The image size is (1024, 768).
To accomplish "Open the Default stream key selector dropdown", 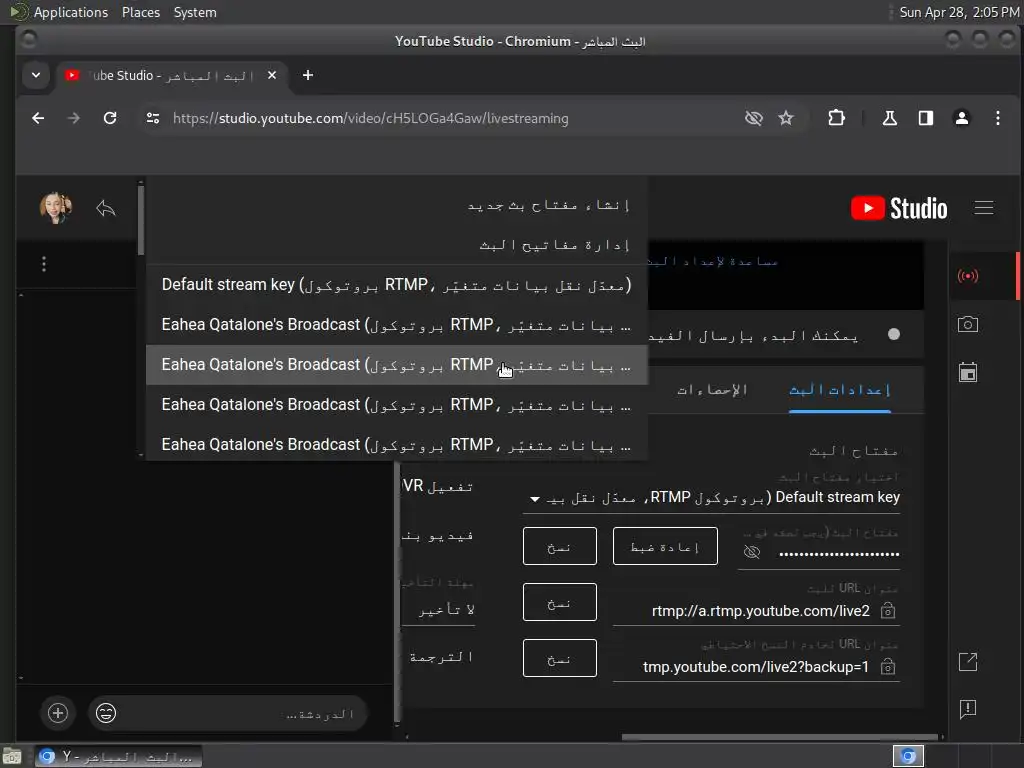I will coord(712,498).
